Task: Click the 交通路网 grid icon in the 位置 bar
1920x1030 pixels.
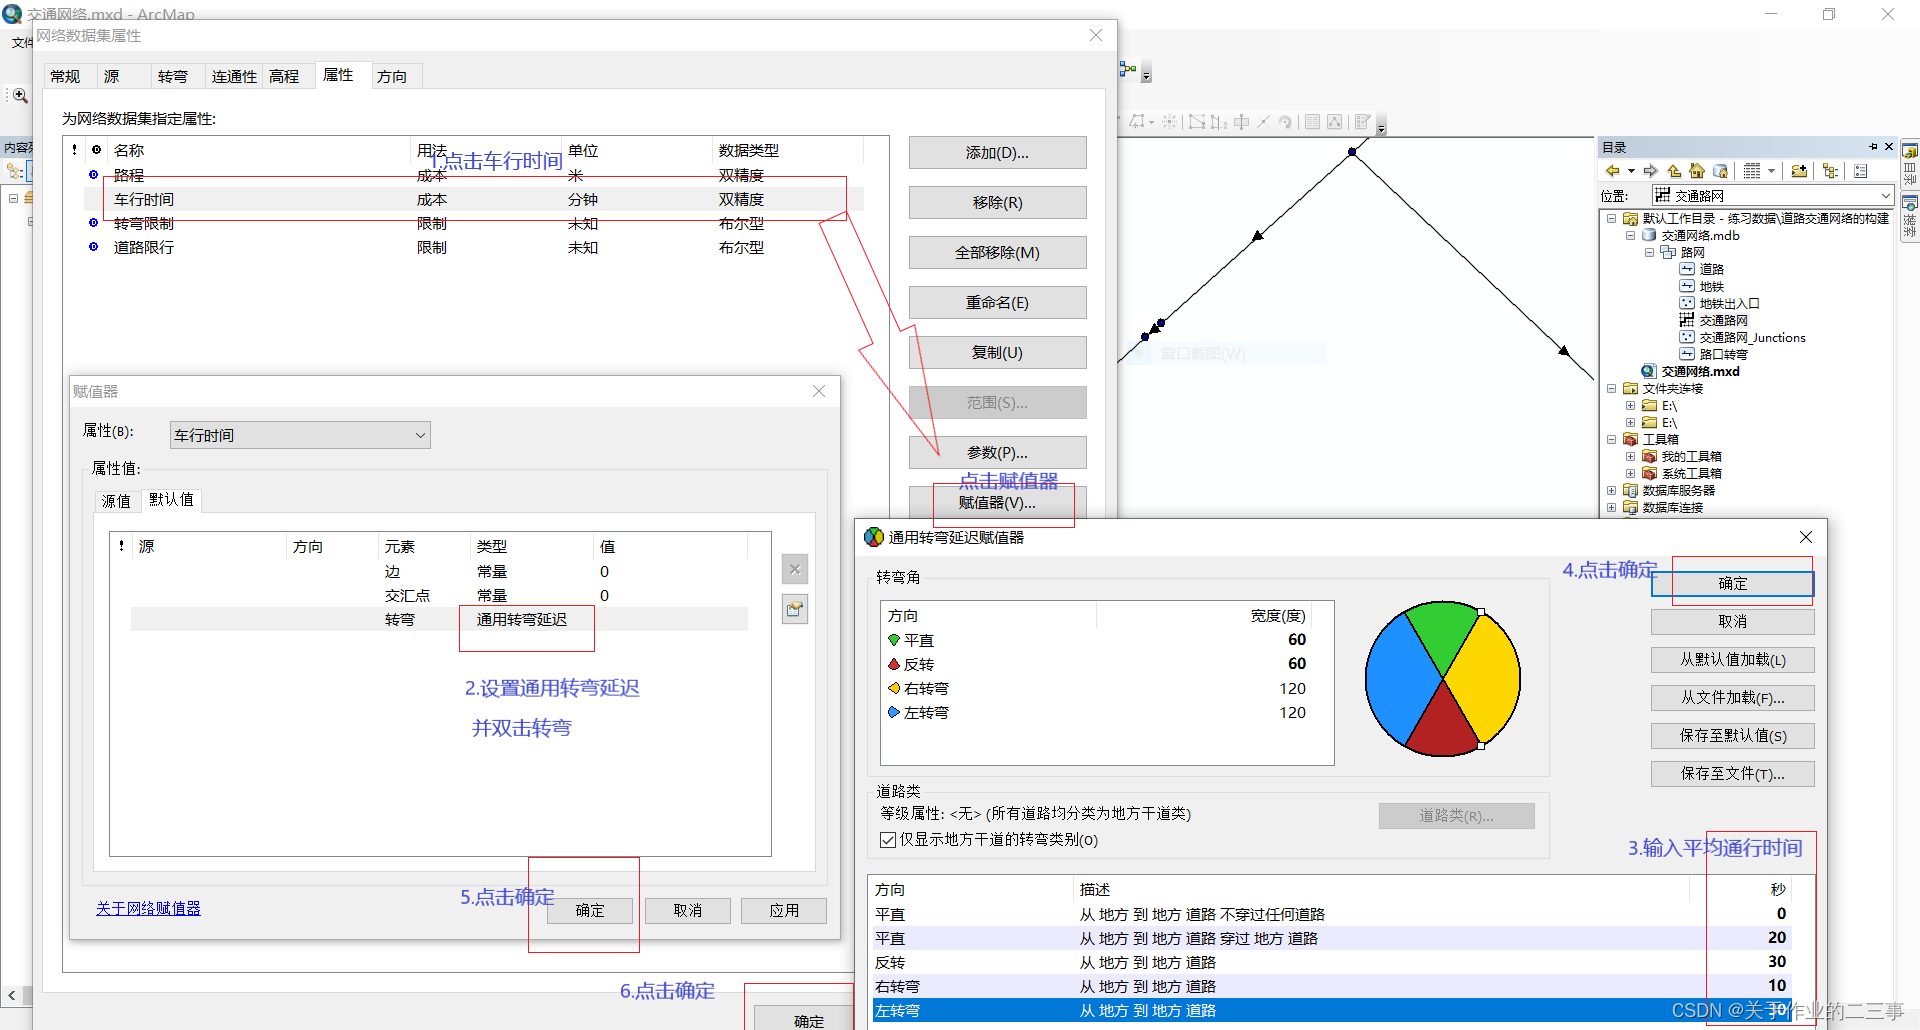Action: [1663, 195]
